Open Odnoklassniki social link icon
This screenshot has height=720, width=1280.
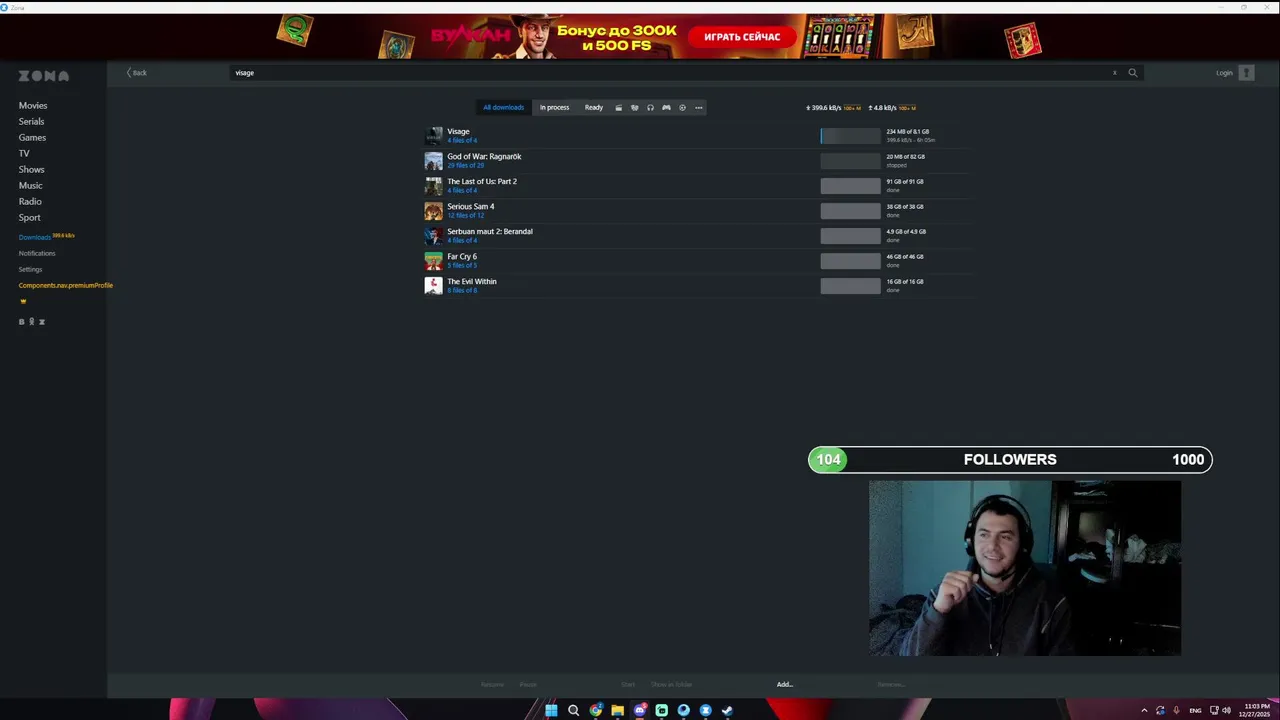[32, 322]
